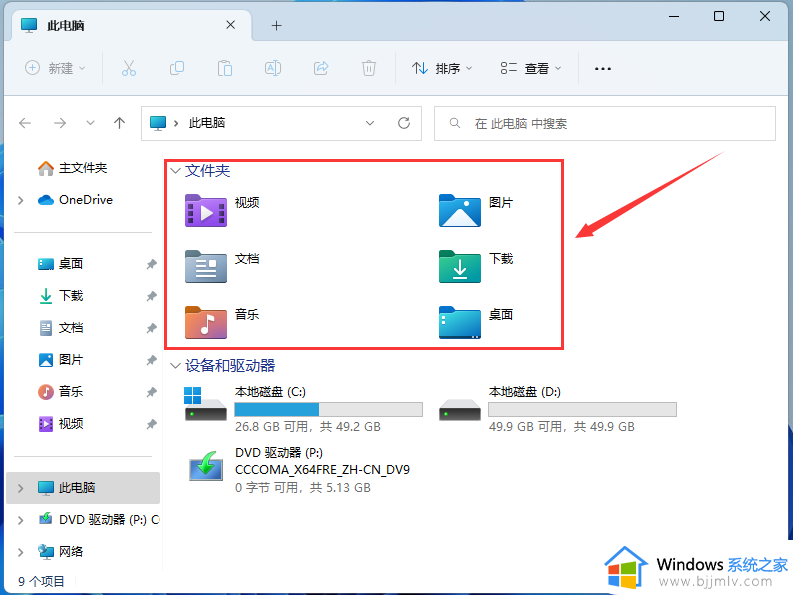Viewport: 793px width, 595px height.
Task: Click the pin icon beside sidebar 音乐
Action: tap(151, 392)
